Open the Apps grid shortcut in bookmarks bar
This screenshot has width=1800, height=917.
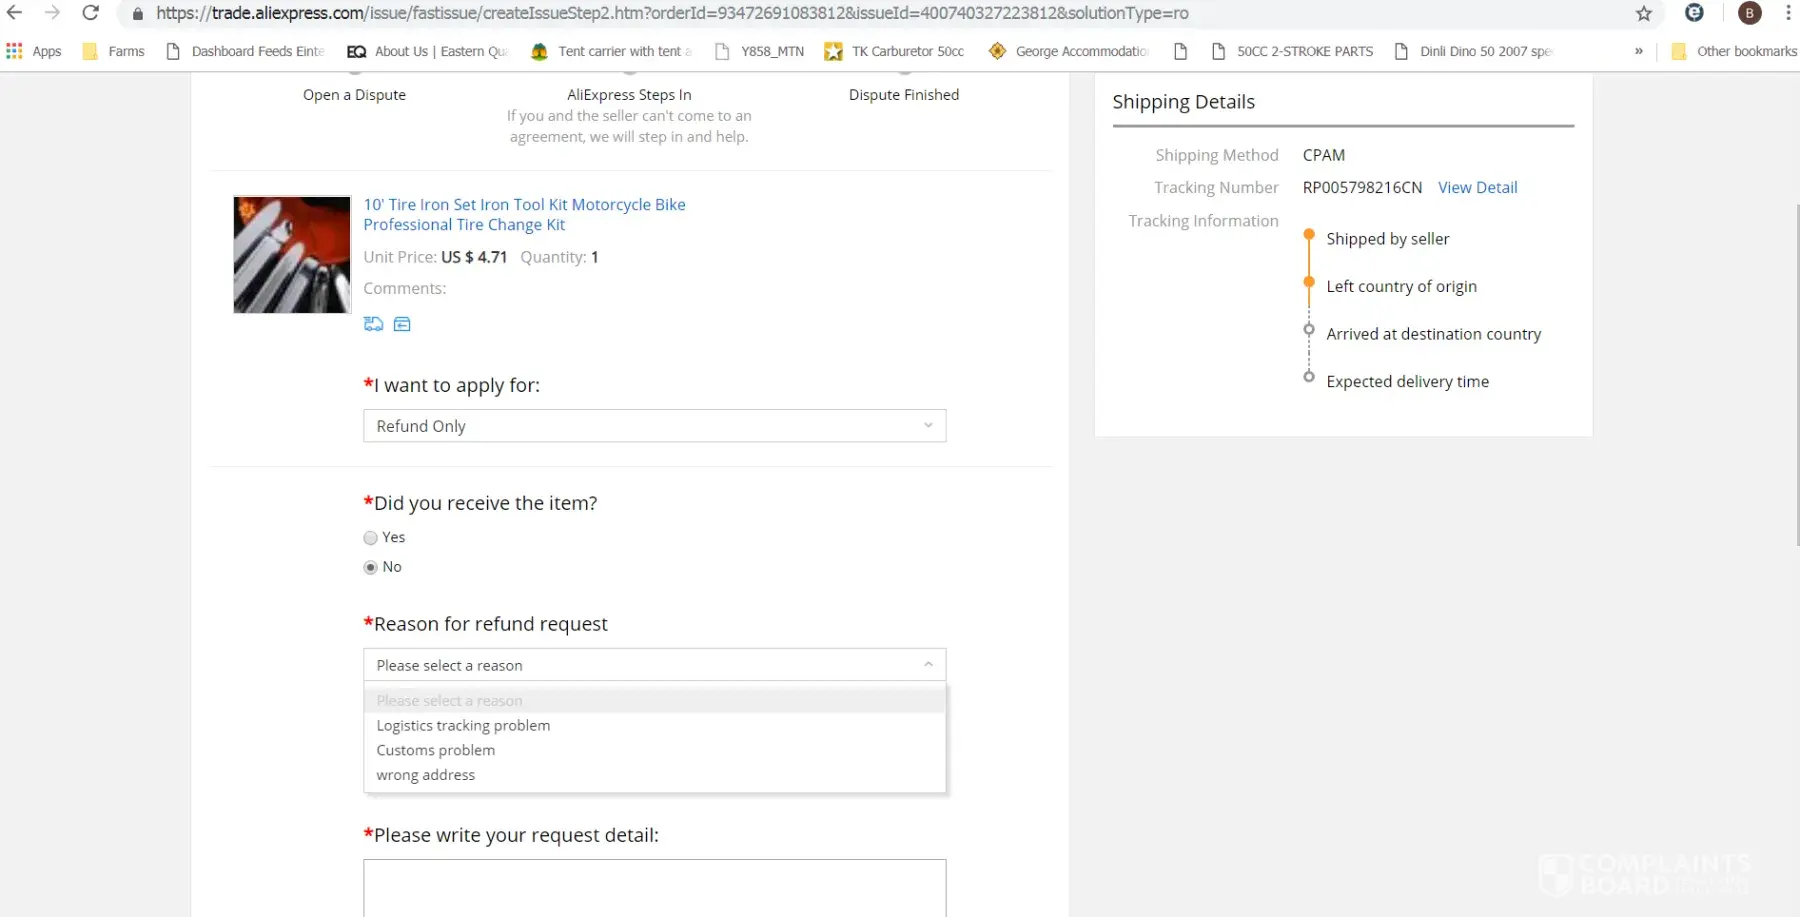click(x=34, y=51)
